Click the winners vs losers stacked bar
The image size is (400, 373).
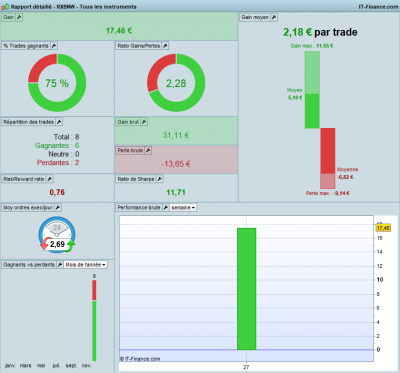94,320
